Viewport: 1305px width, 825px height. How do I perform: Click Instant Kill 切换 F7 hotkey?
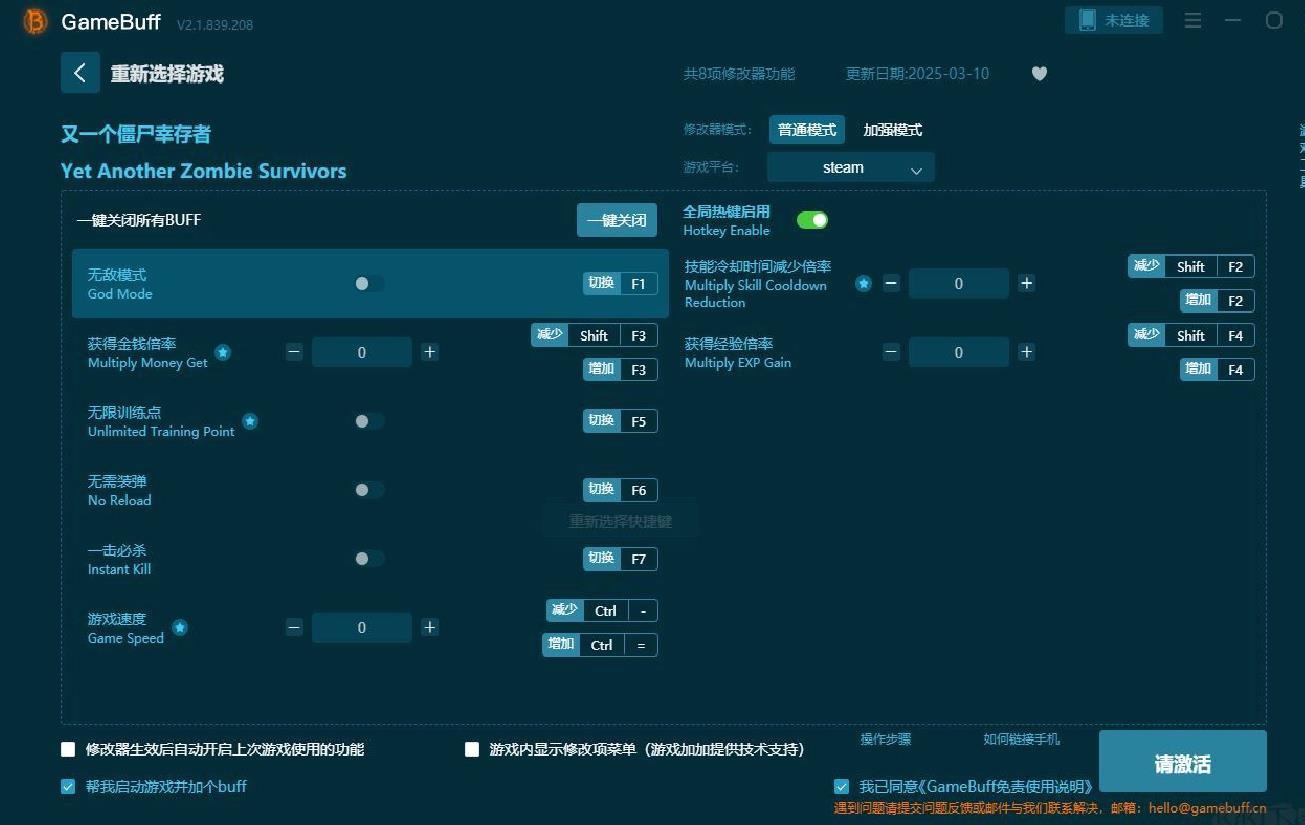(620, 559)
